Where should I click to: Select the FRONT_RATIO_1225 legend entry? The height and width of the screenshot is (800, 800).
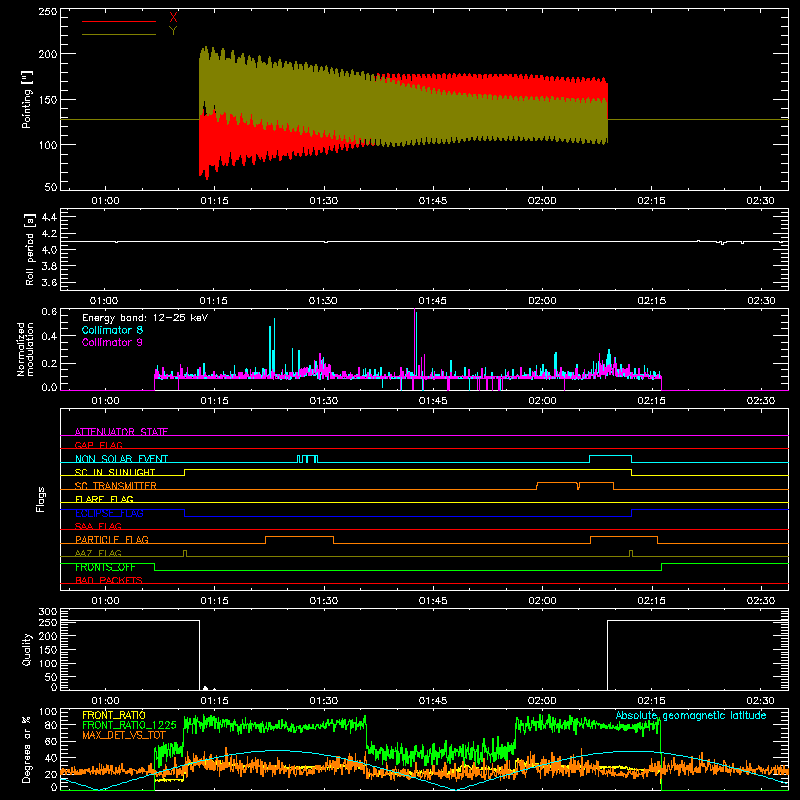click(129, 725)
